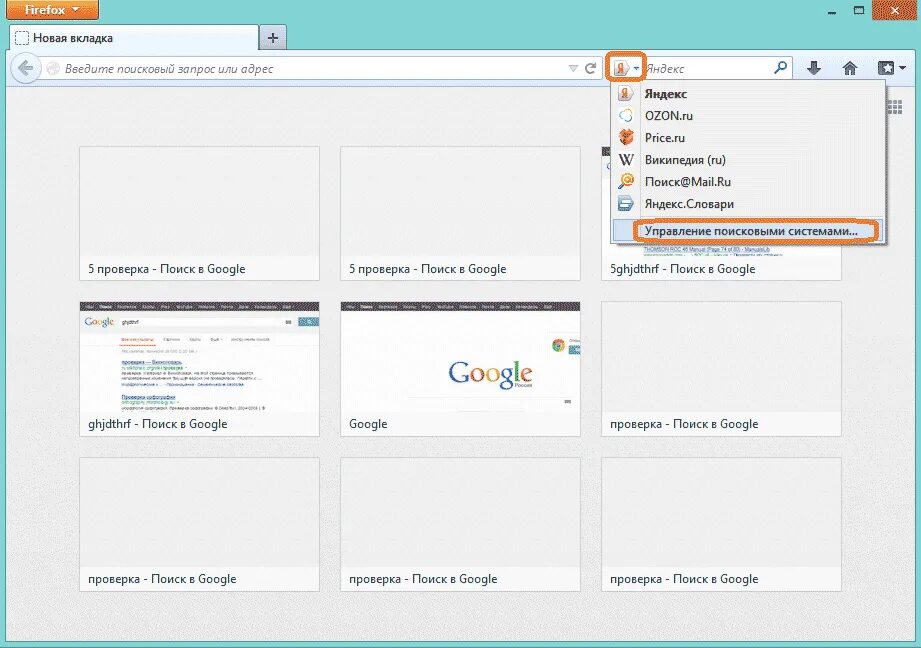The width and height of the screenshot is (921, 648).
Task: Go to the Home page icon
Action: pyautogui.click(x=850, y=69)
